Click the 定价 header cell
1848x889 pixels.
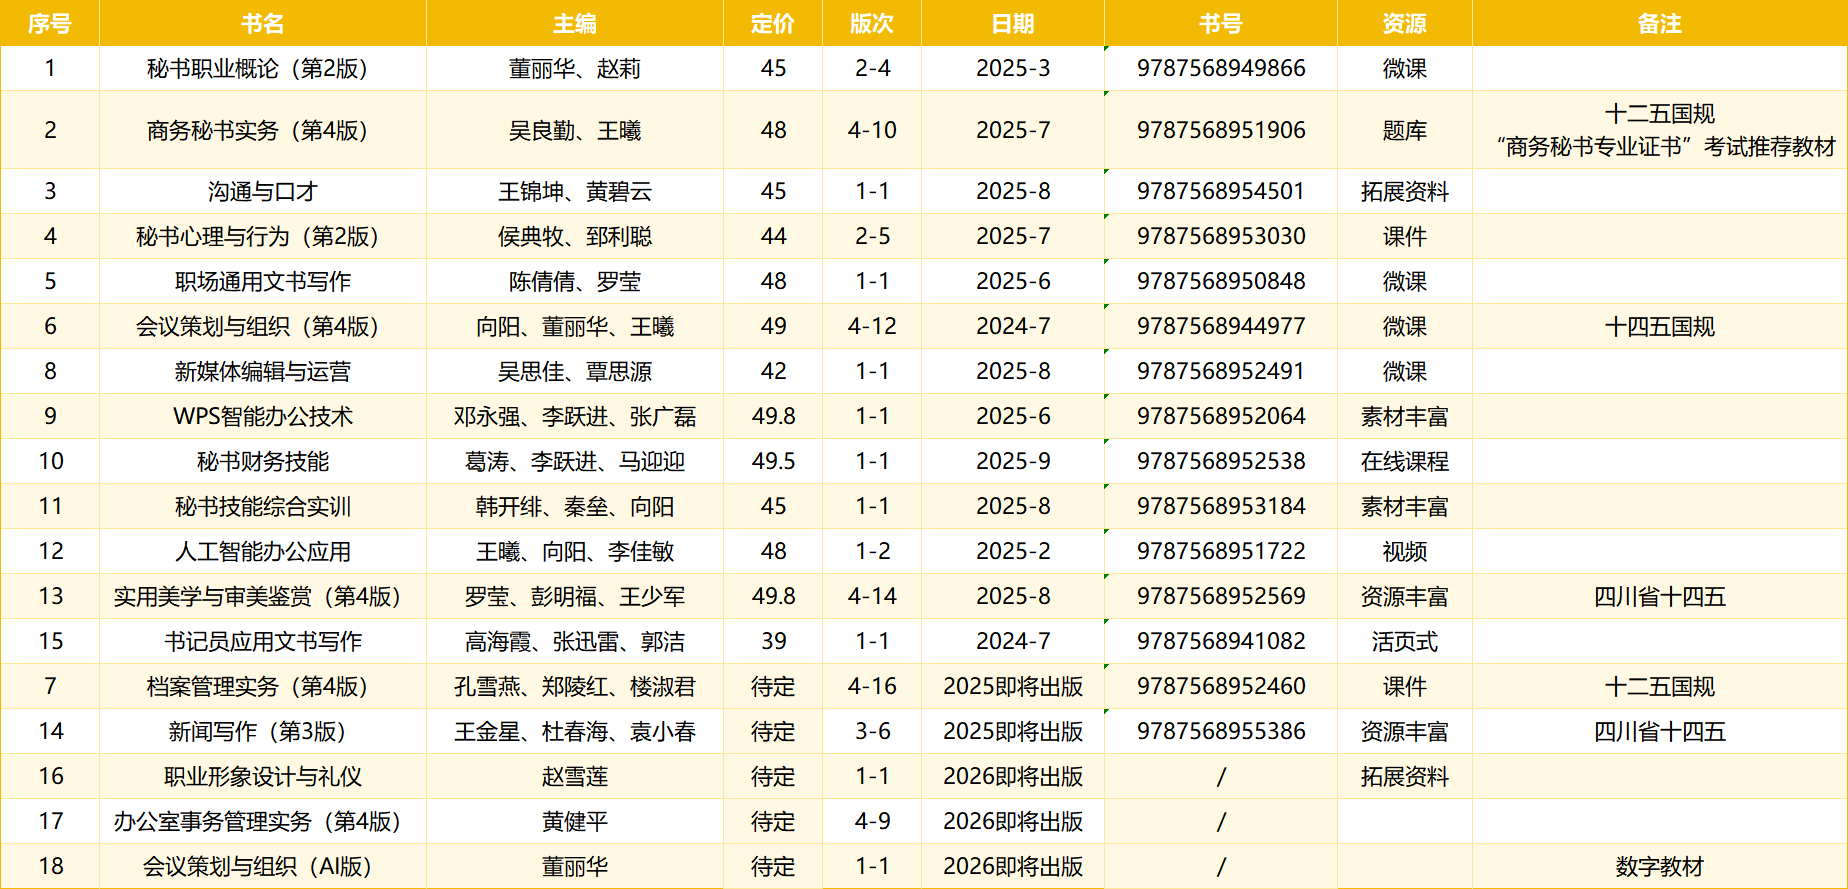coord(772,24)
